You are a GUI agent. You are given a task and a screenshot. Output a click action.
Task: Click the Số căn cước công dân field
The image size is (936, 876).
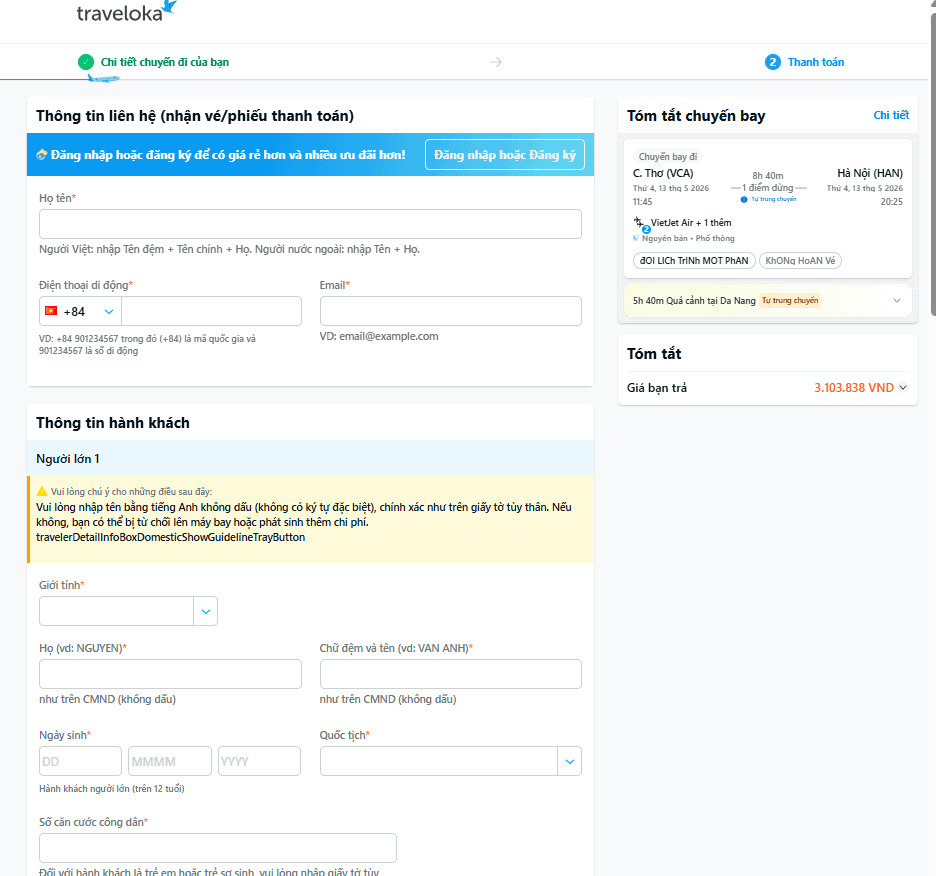click(x=218, y=847)
